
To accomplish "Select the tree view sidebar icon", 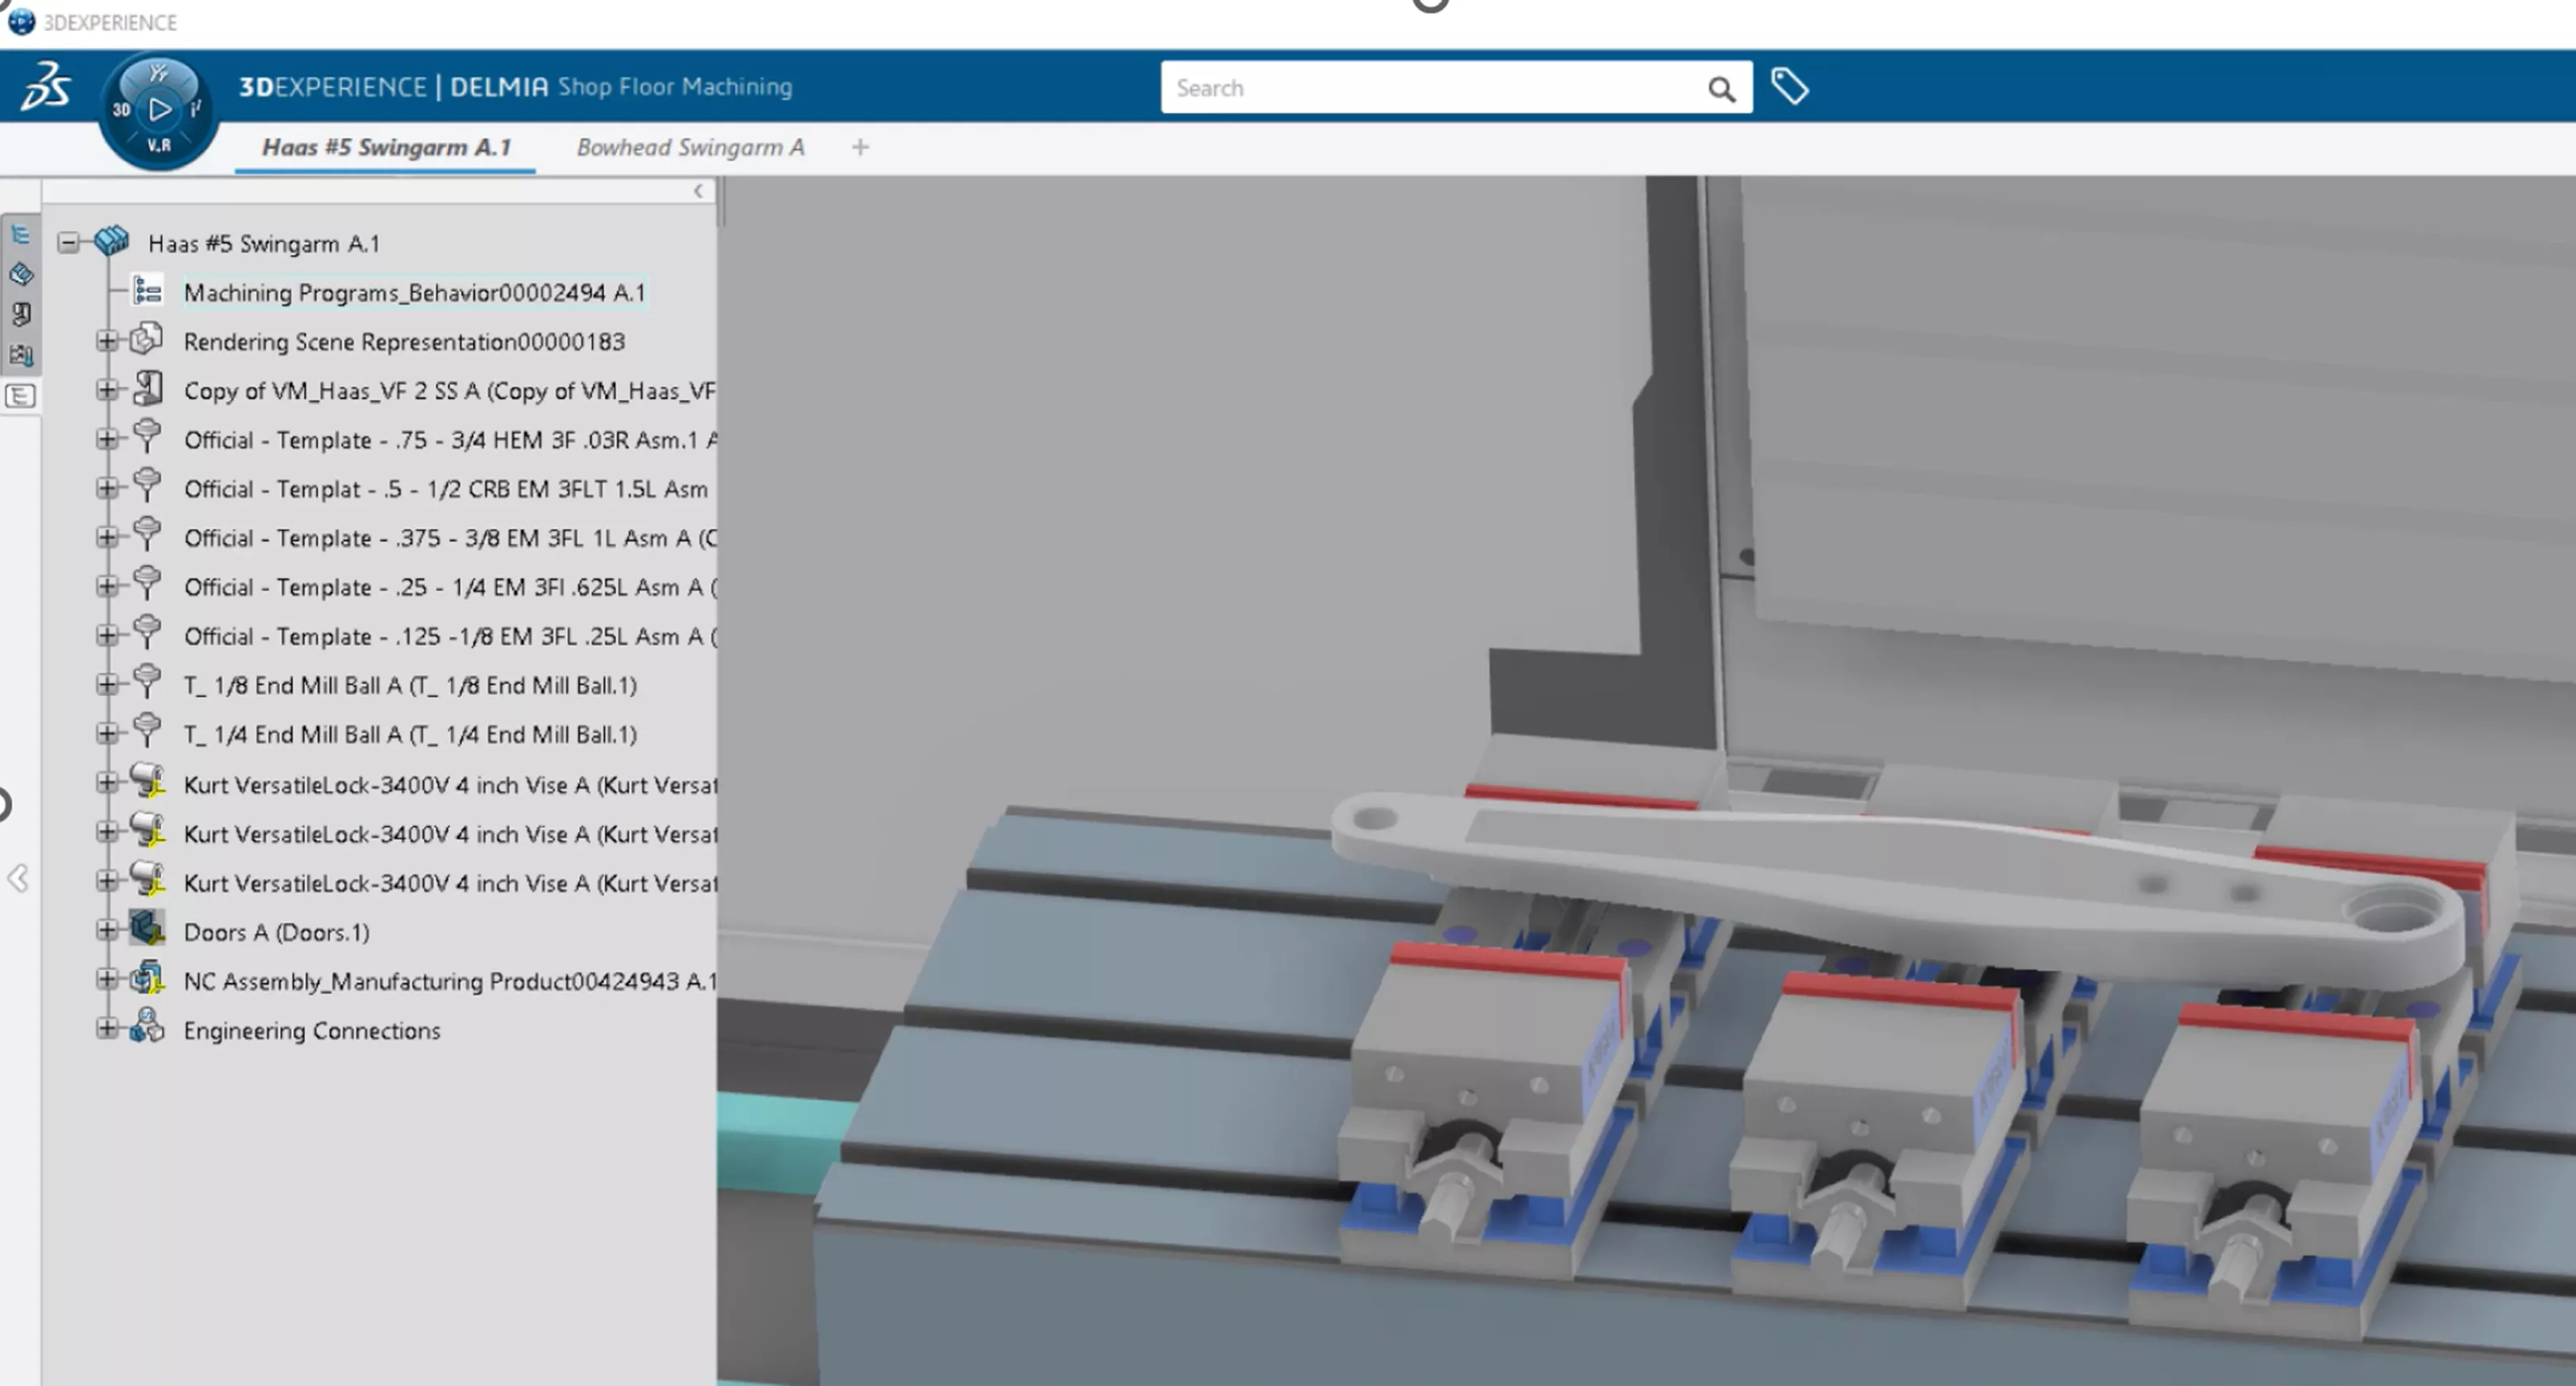I will [x=21, y=235].
